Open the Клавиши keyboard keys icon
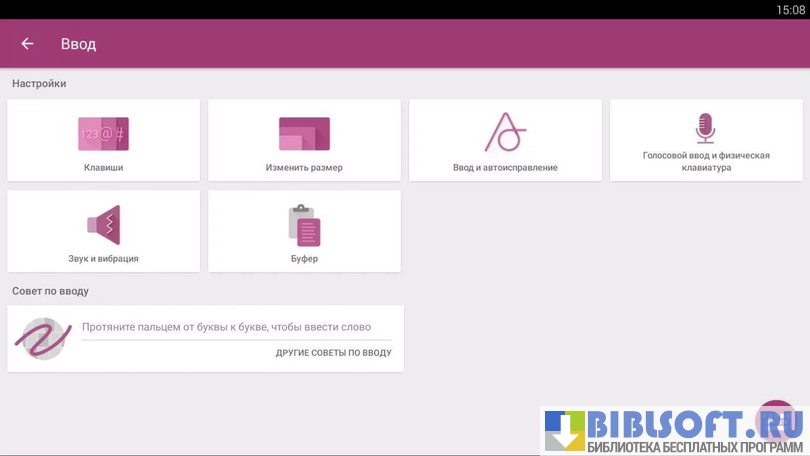Image resolution: width=810 pixels, height=456 pixels. [x=103, y=133]
